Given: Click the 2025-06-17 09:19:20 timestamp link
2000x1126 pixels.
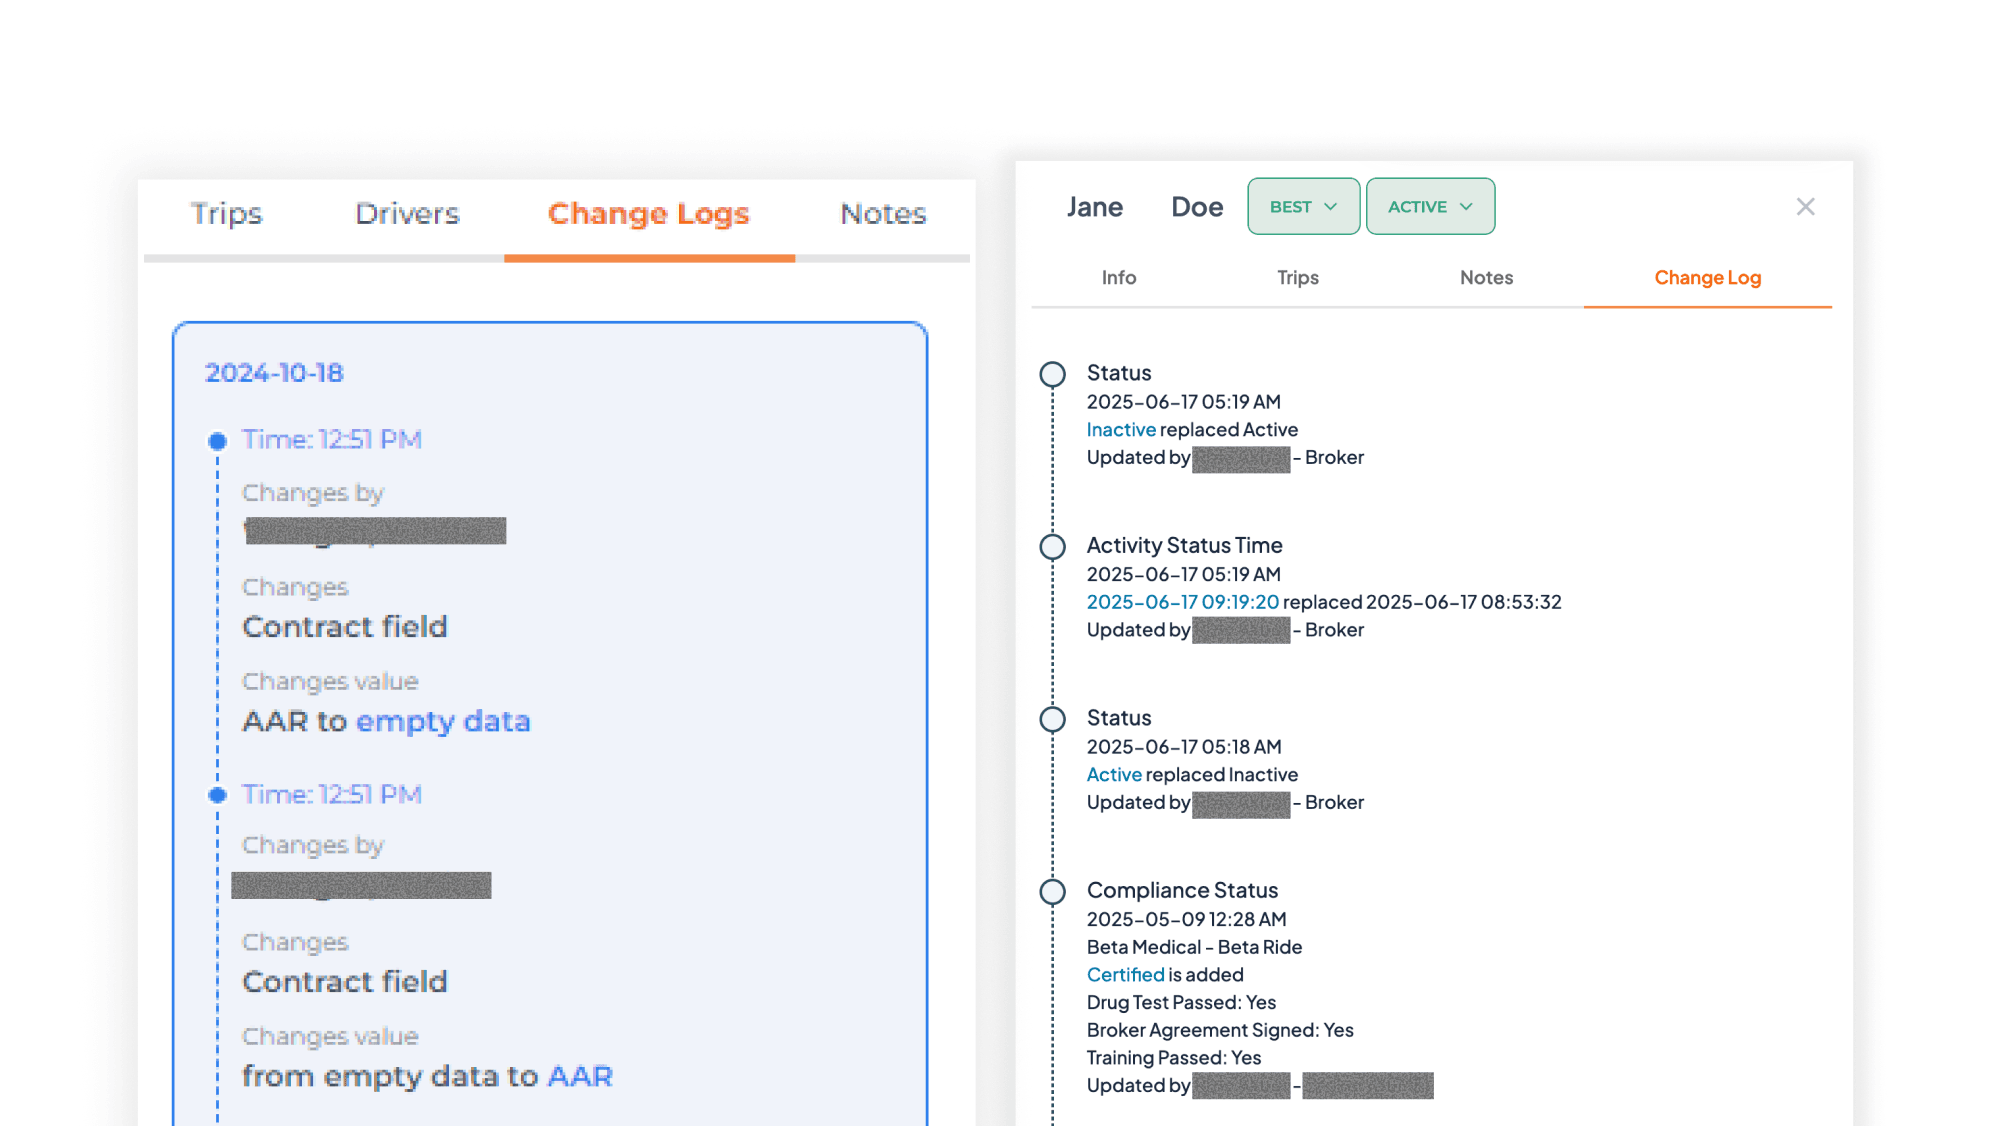Looking at the screenshot, I should (1182, 602).
